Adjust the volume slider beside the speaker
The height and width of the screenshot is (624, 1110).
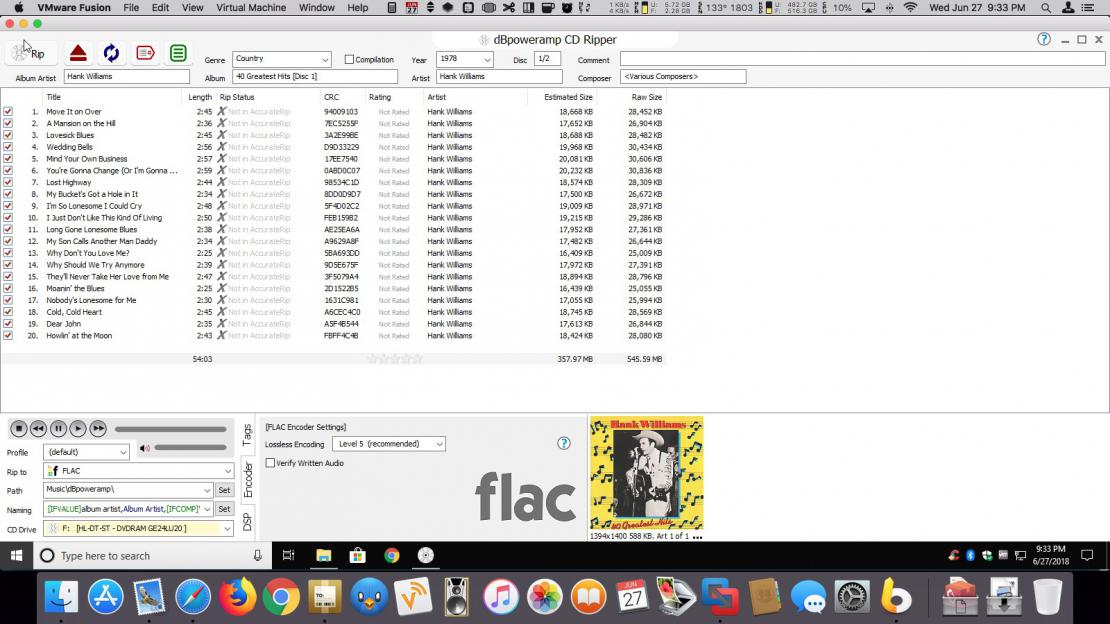tap(190, 447)
